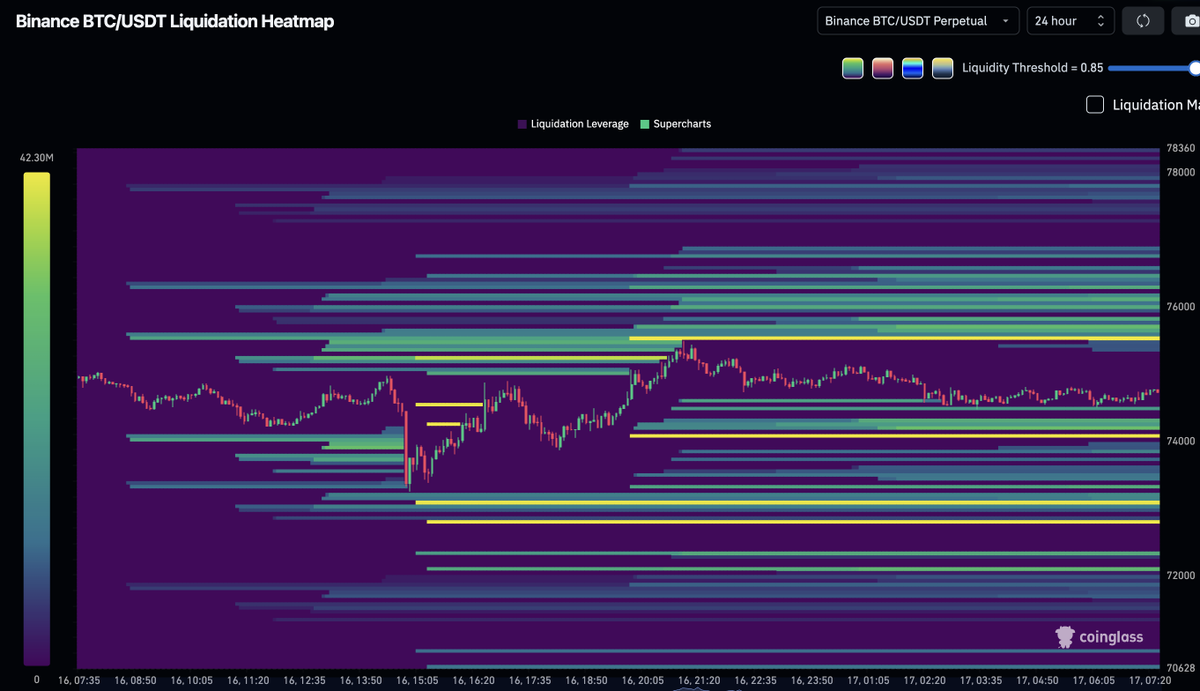Refresh the heatmap with the reload icon
This screenshot has height=691, width=1200.
1143,21
